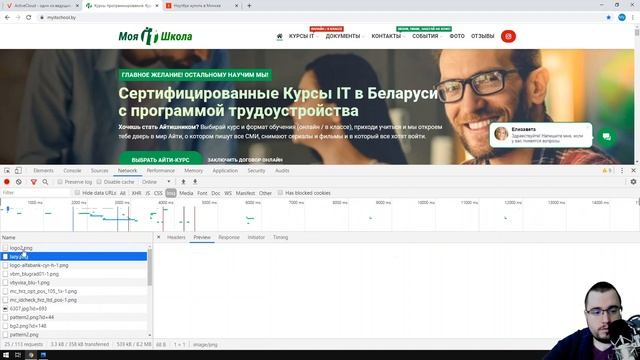Click the red Instagram round button
Viewport: 640px width, 360px height.
508,36
